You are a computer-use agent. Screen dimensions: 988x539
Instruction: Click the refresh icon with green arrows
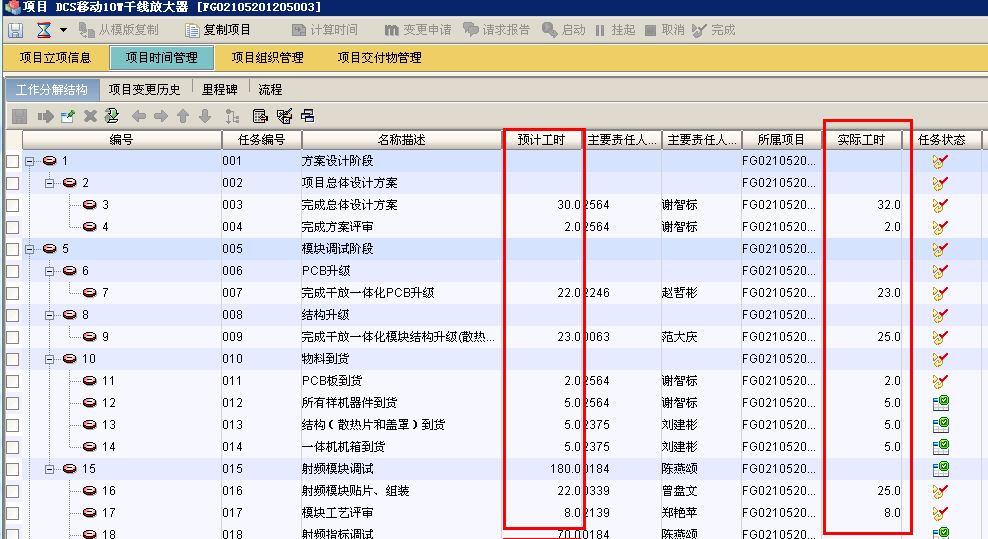tap(112, 116)
